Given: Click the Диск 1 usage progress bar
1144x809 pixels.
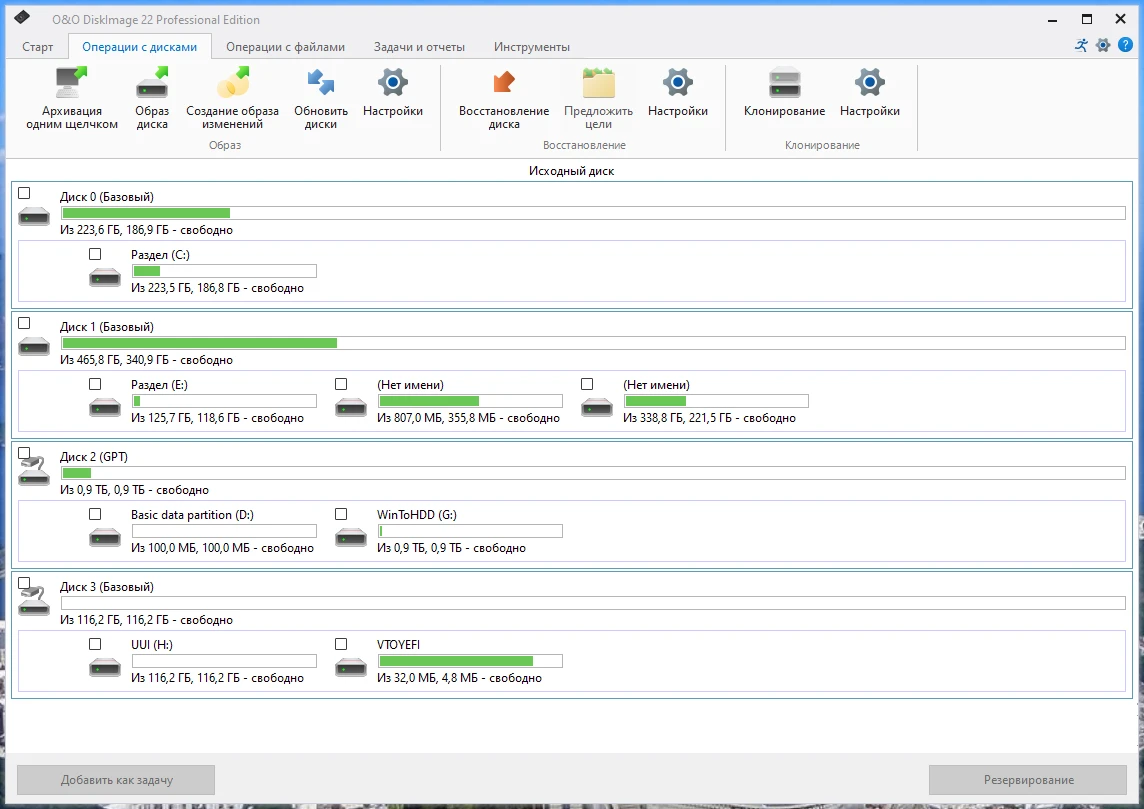Looking at the screenshot, I should [593, 343].
